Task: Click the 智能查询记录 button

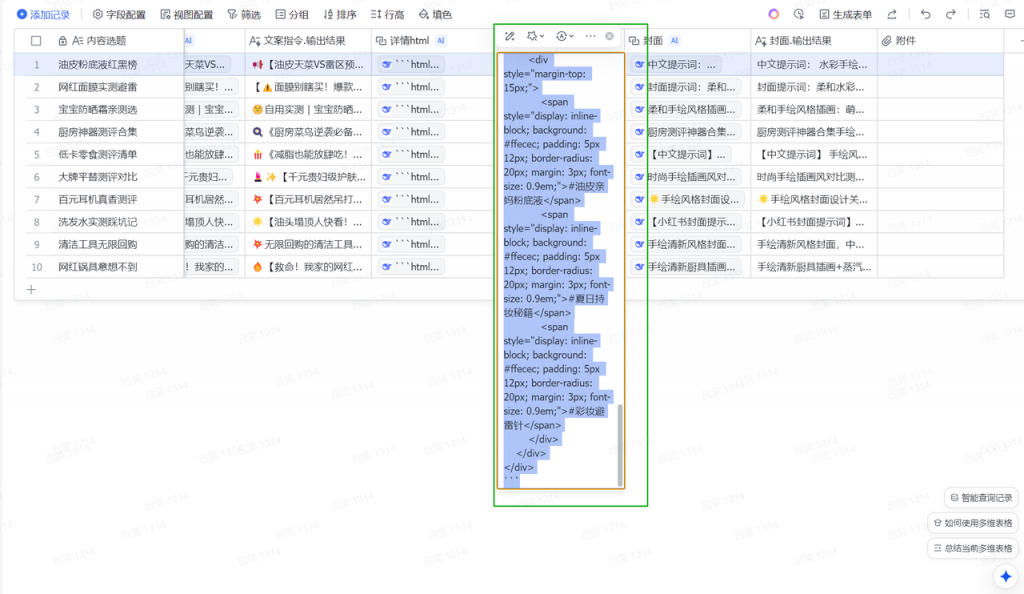Action: [x=982, y=497]
